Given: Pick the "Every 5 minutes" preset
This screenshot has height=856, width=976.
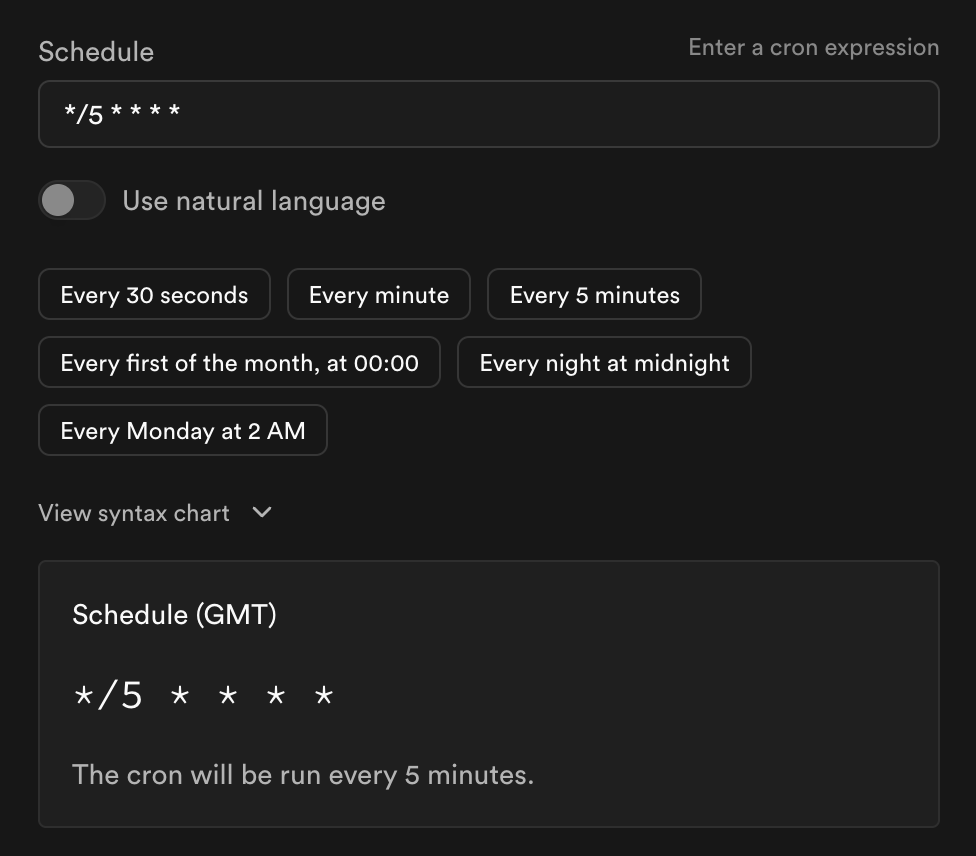Looking at the screenshot, I should pyautogui.click(x=594, y=295).
